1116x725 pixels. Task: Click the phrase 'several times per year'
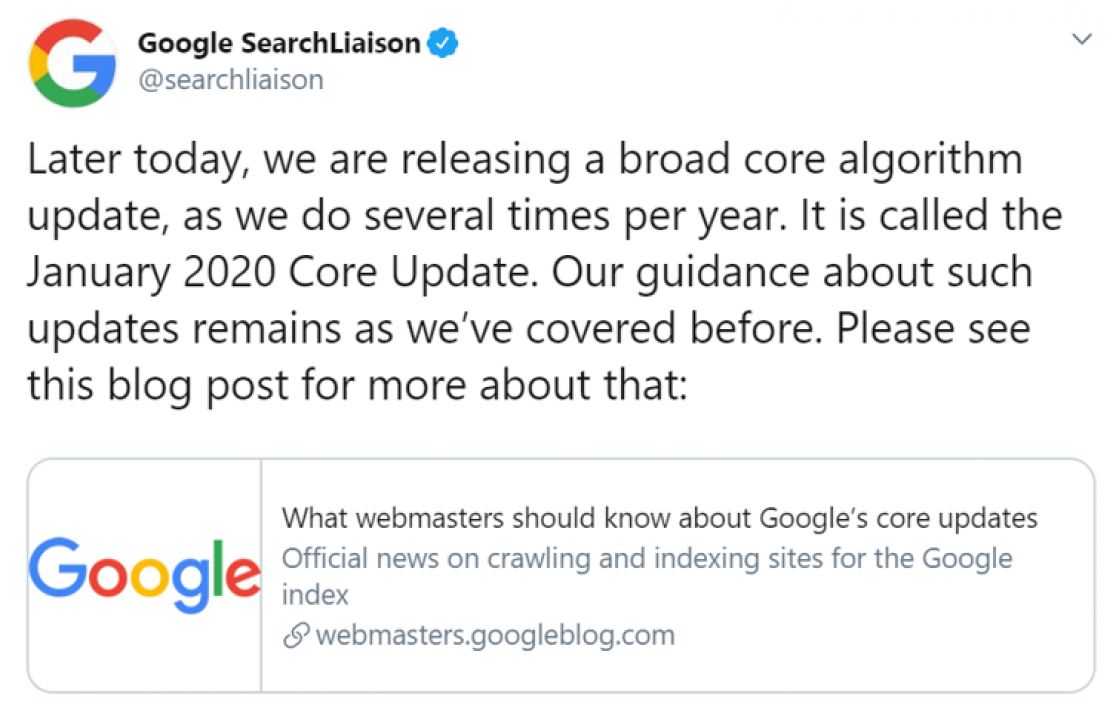tap(575, 216)
